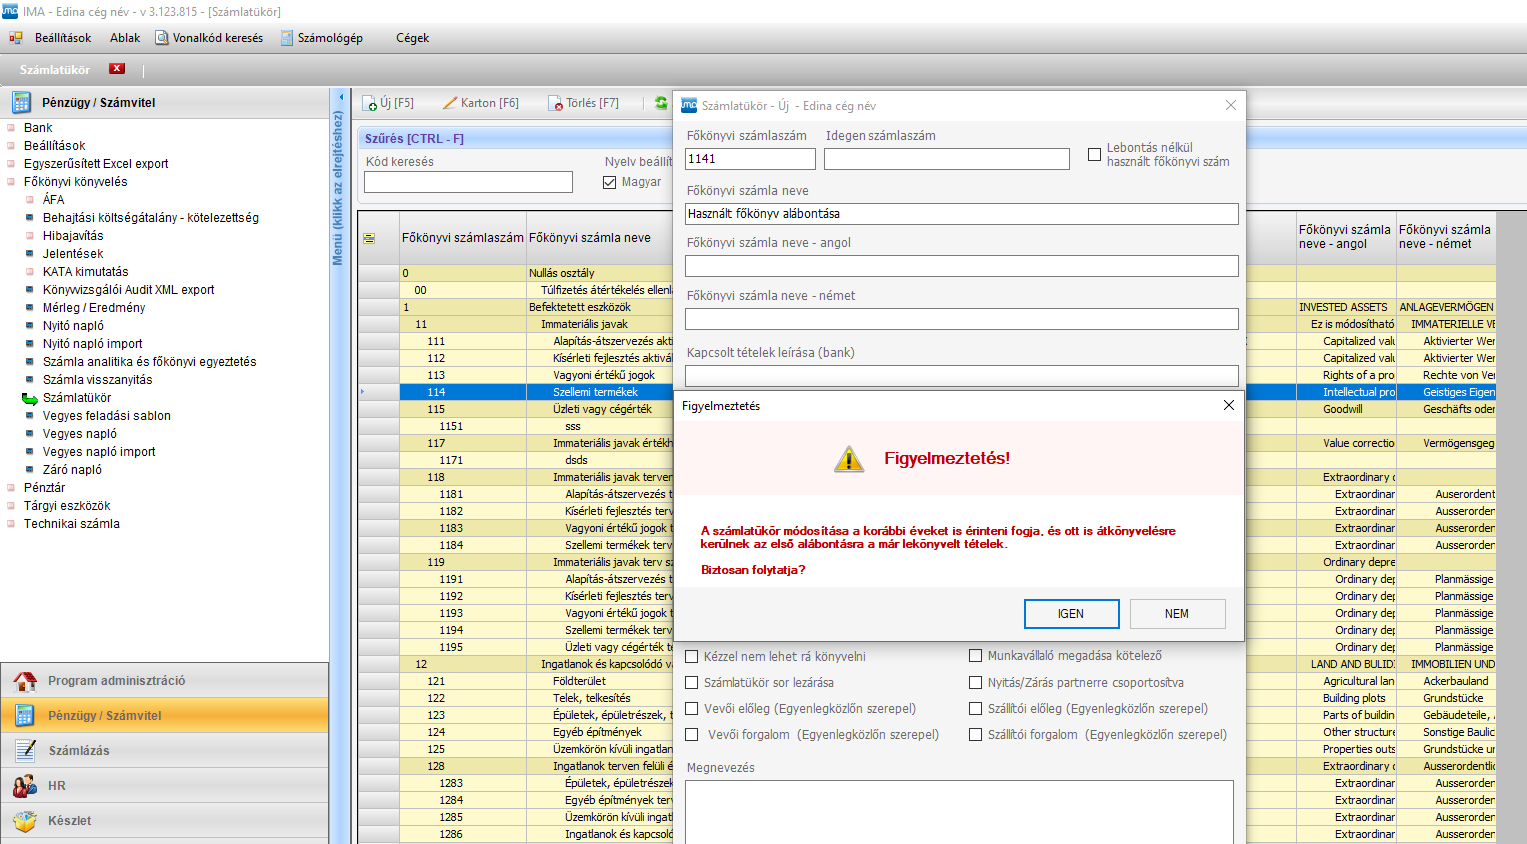Toggle Kézzel nem lehet rá könyvelni checkbox
Viewport: 1527px width, 844px height.
pyautogui.click(x=692, y=657)
